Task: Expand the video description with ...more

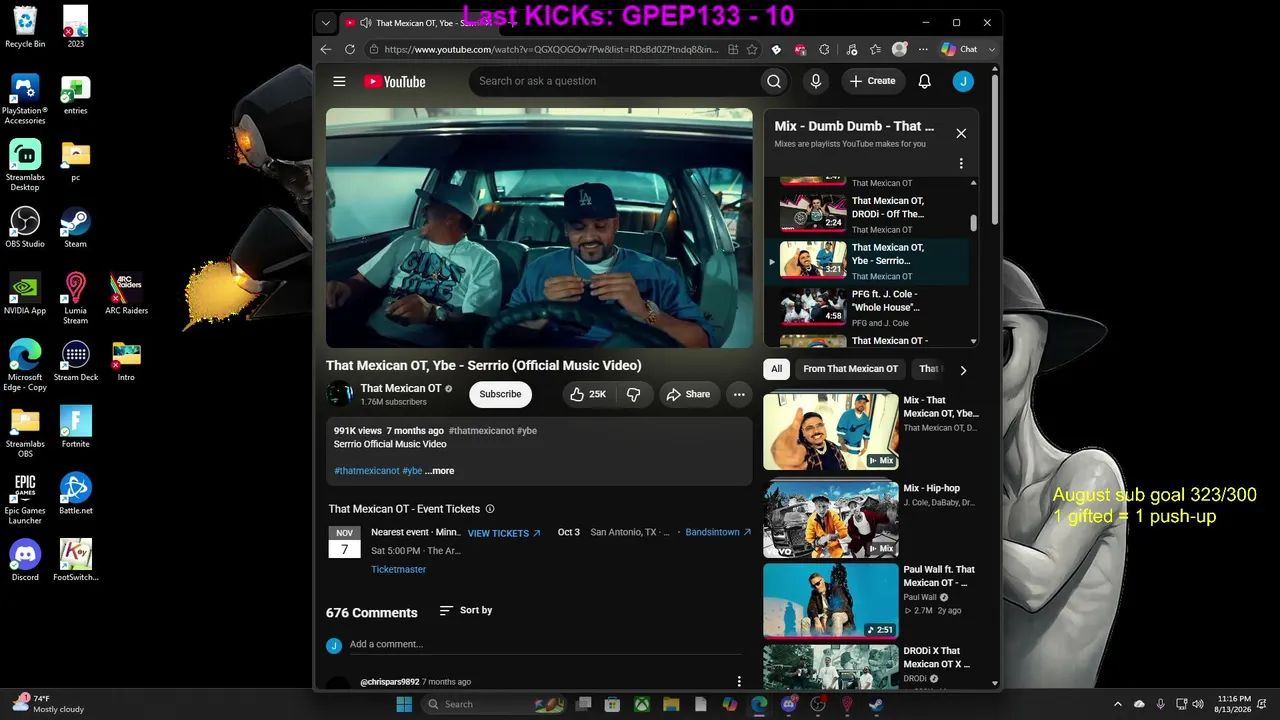Action: (x=439, y=471)
